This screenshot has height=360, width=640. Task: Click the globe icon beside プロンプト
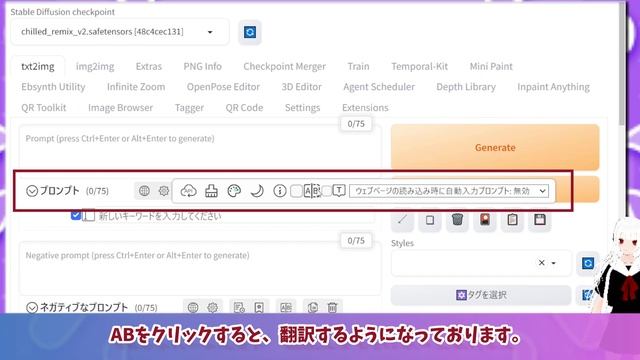coord(144,191)
